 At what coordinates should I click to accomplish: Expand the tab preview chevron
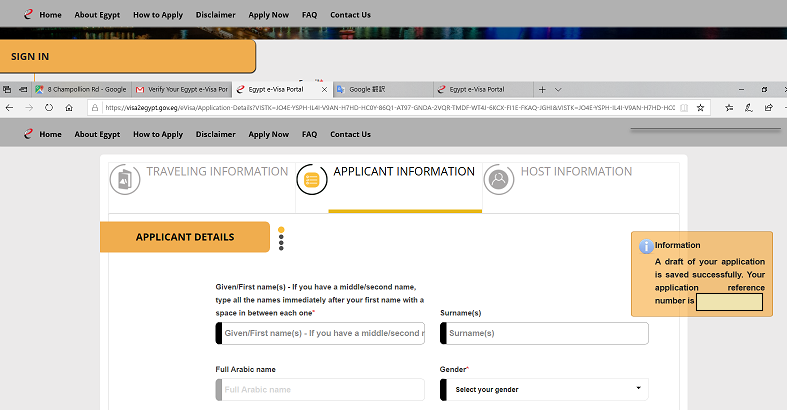click(558, 90)
